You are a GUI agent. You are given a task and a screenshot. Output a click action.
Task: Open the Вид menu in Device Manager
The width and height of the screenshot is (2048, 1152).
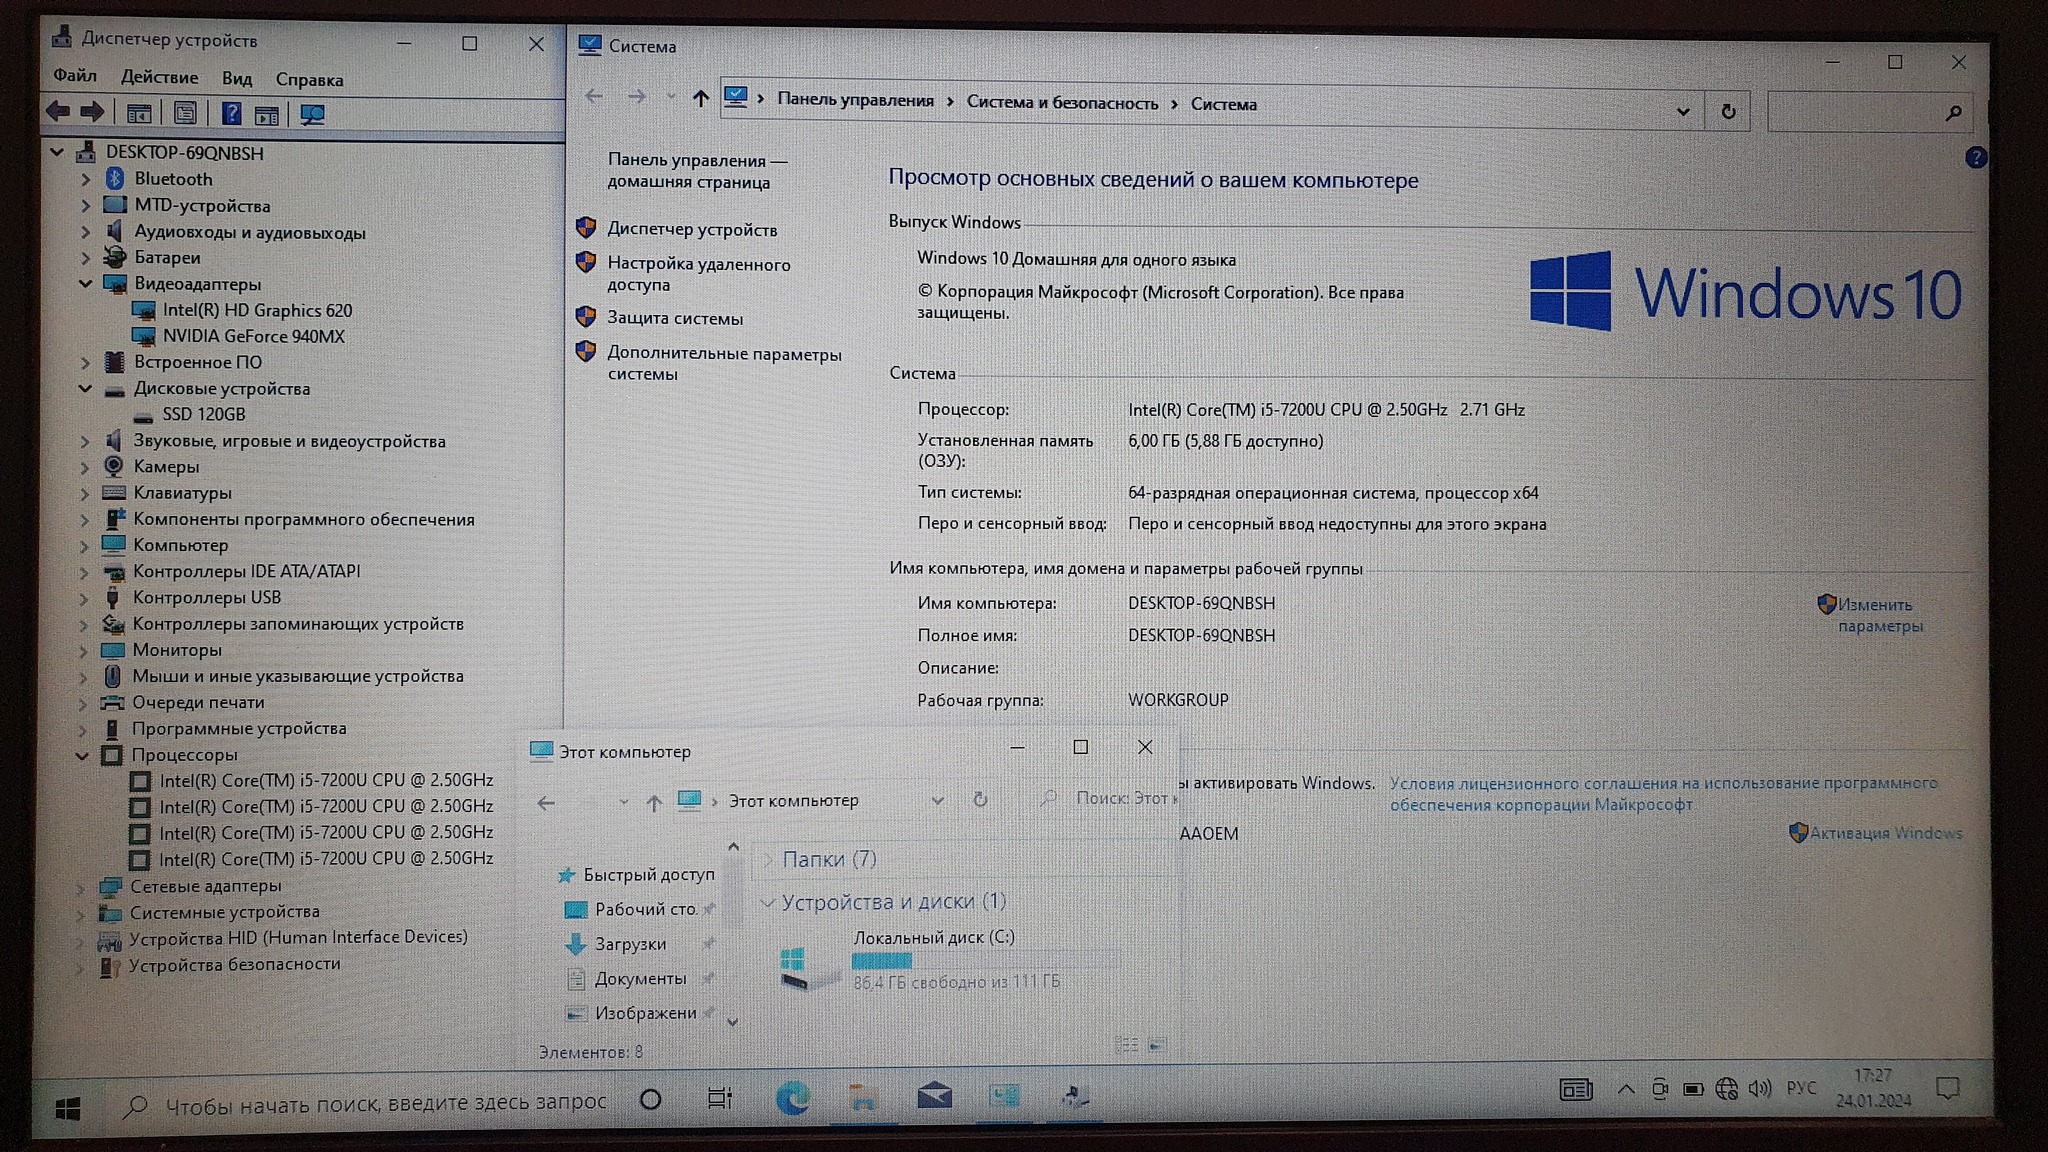point(237,79)
